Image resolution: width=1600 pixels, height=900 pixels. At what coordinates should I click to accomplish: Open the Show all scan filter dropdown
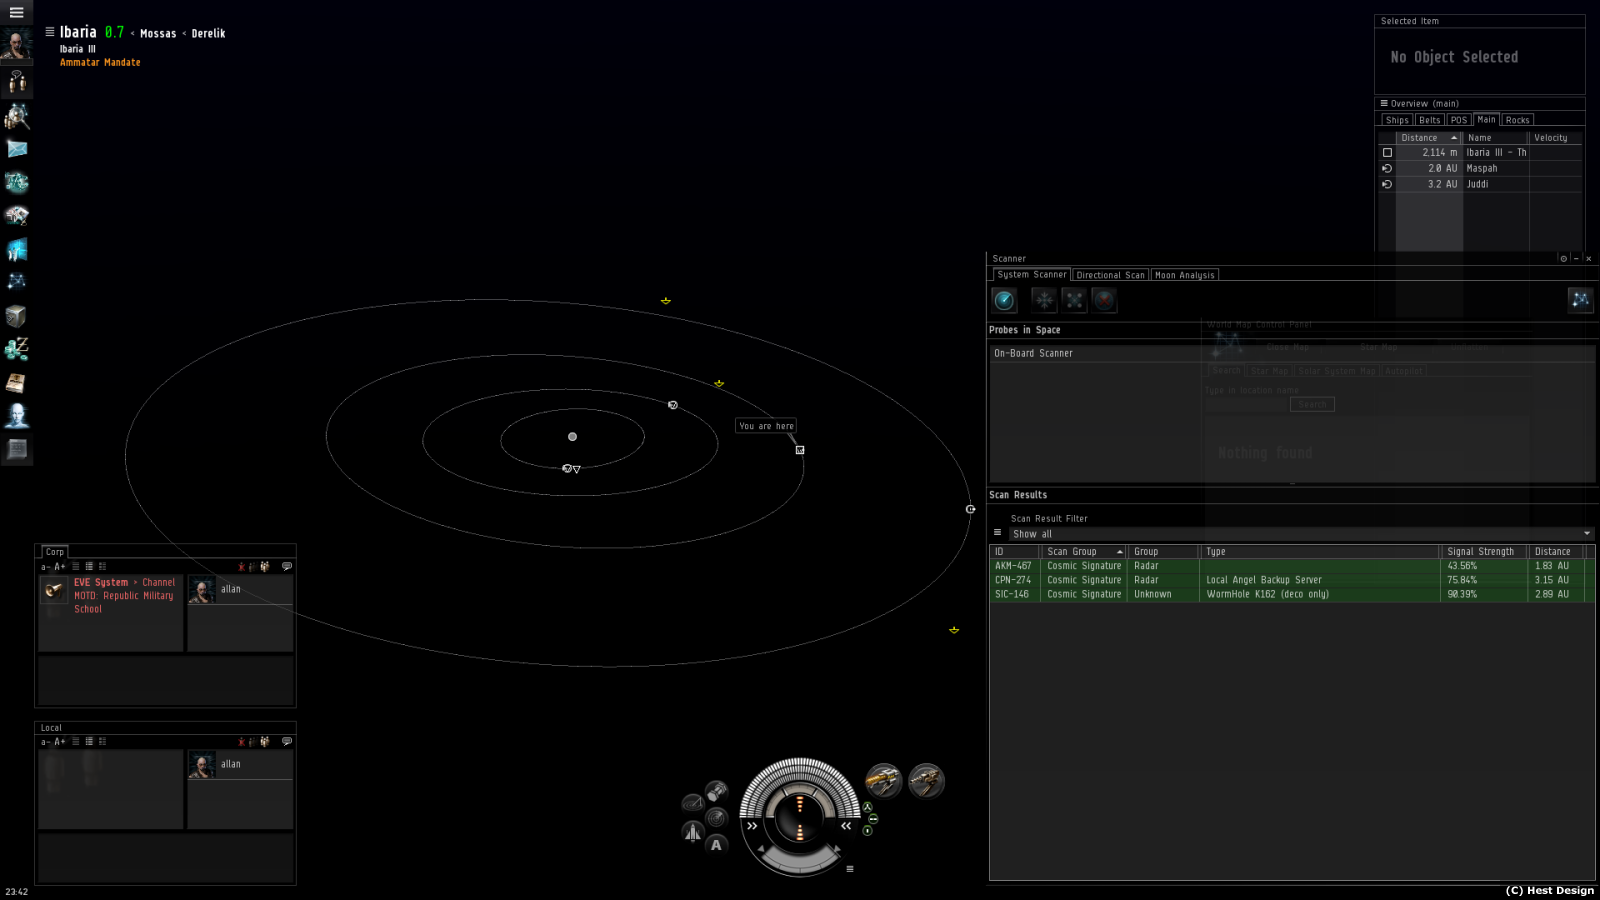pyautogui.click(x=1301, y=534)
